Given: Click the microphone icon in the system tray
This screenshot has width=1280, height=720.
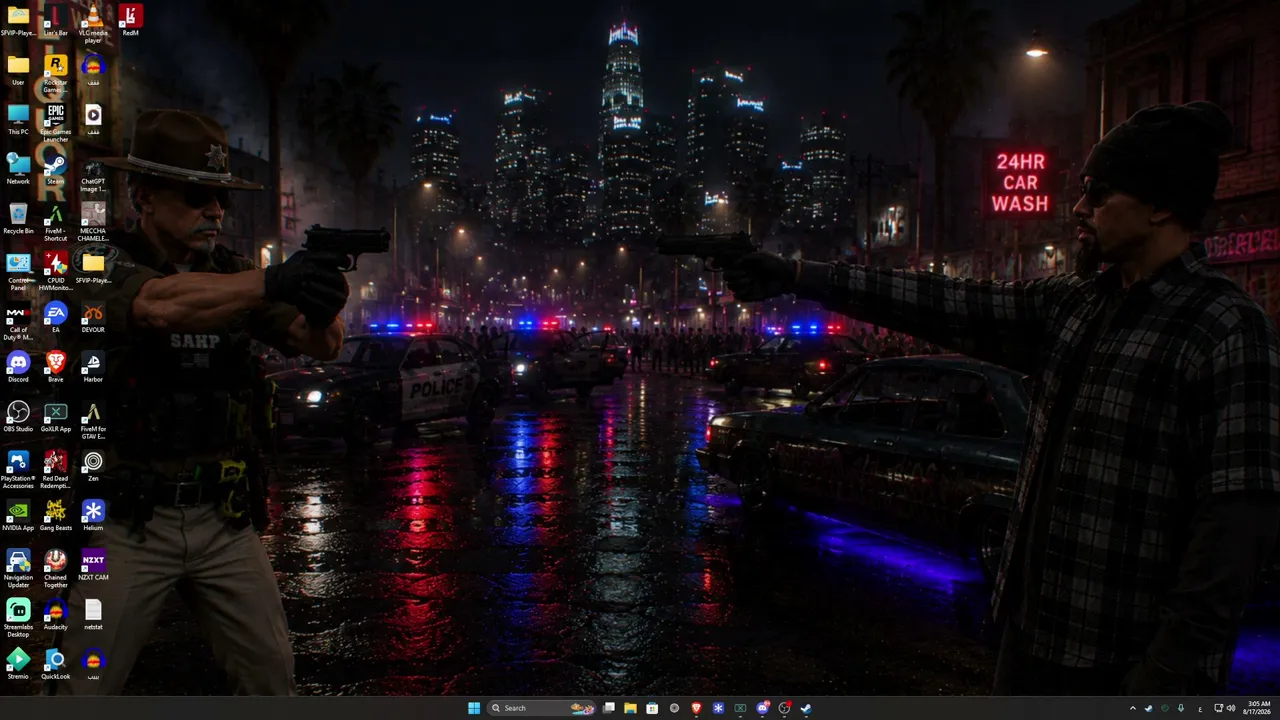Looking at the screenshot, I should point(1181,708).
